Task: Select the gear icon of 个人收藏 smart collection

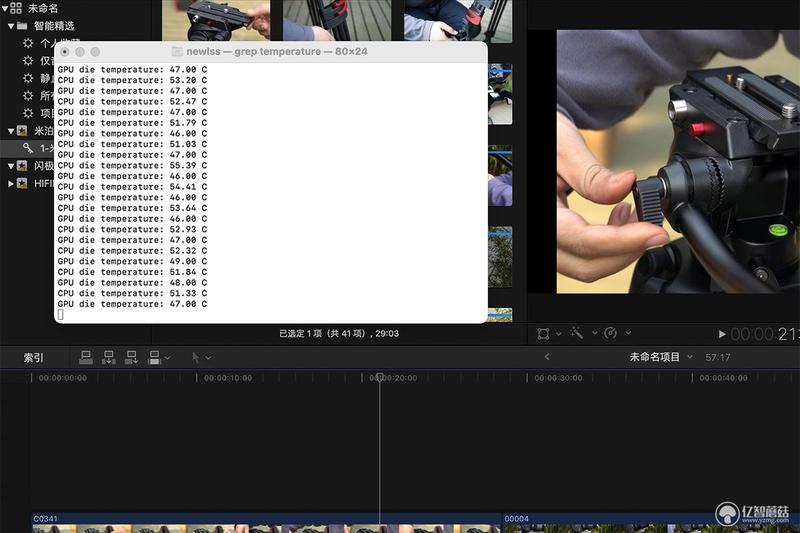Action: click(28, 43)
